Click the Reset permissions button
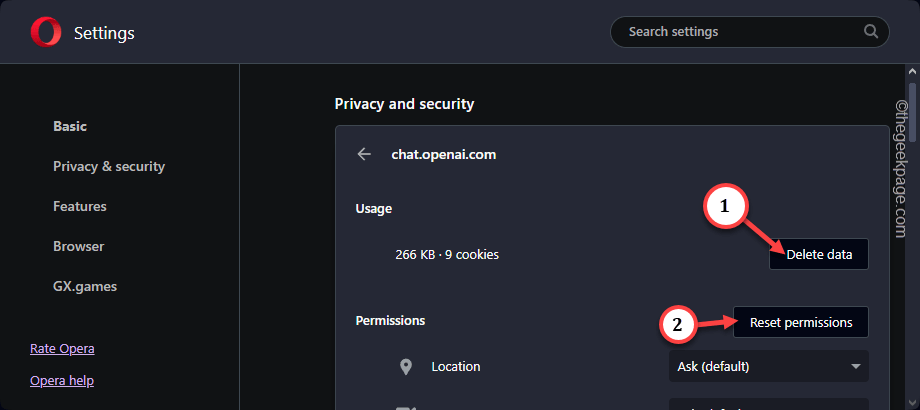The image size is (920, 410). [801, 322]
